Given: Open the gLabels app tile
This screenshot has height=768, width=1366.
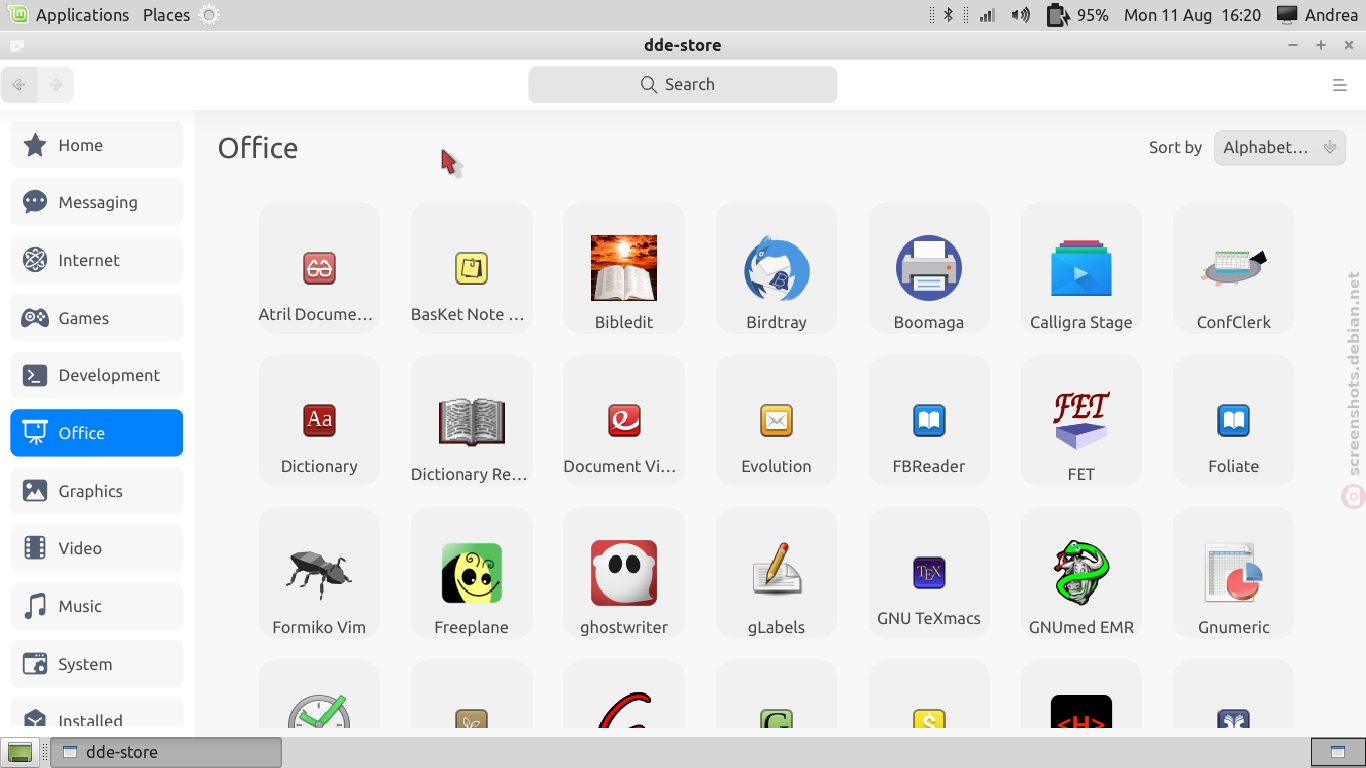Looking at the screenshot, I should click(x=776, y=573).
